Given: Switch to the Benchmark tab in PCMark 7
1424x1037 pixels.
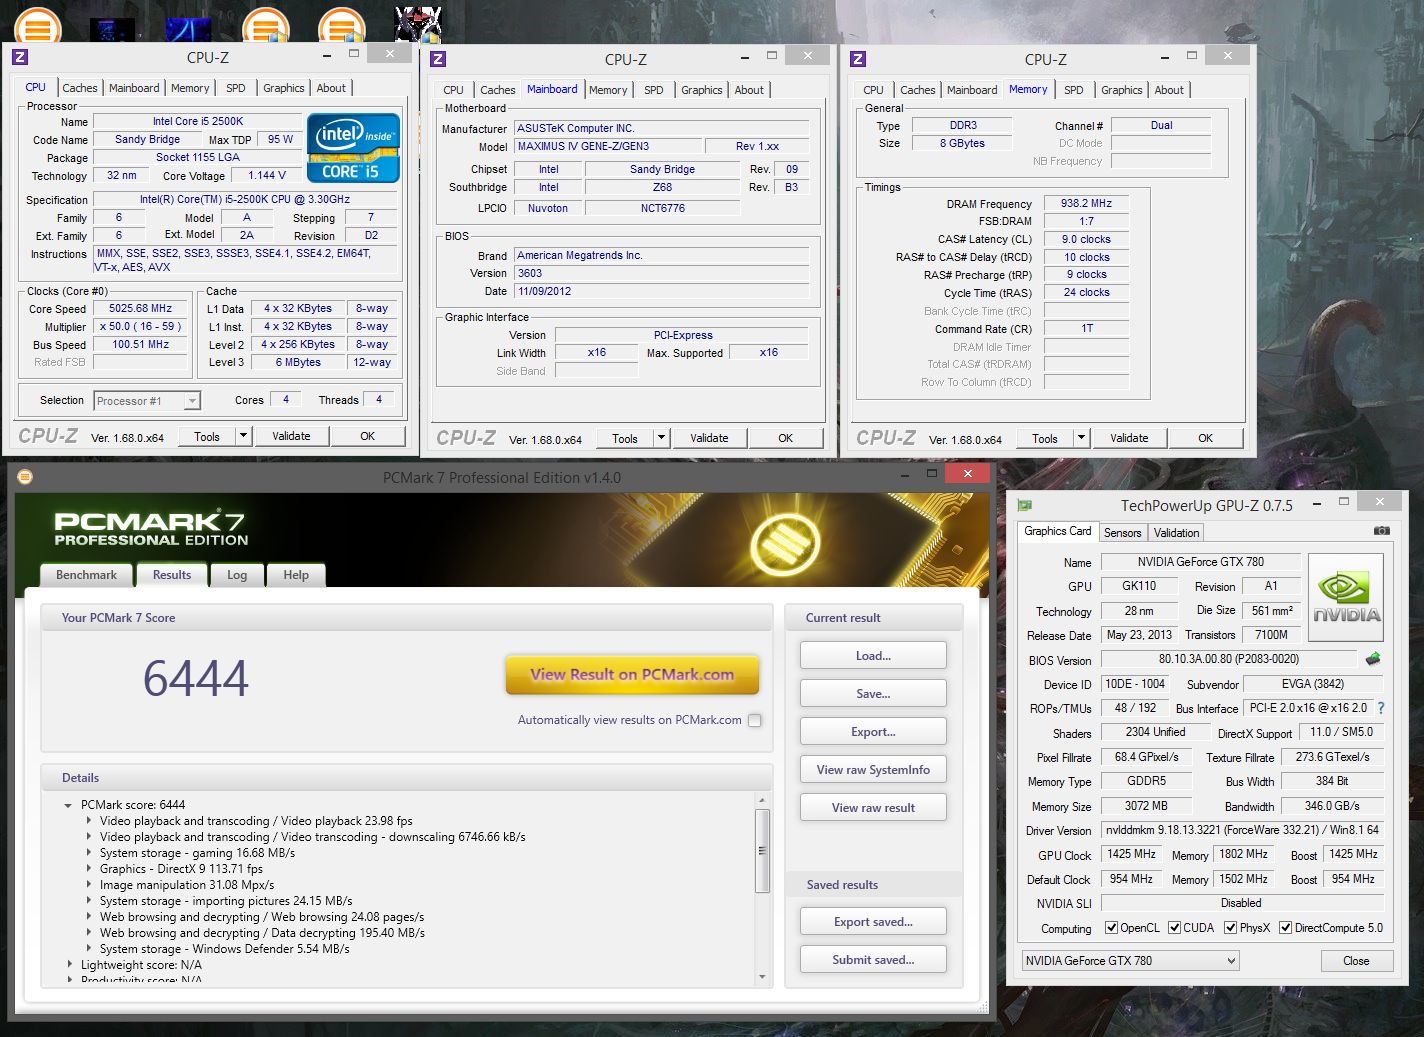Looking at the screenshot, I should (86, 575).
